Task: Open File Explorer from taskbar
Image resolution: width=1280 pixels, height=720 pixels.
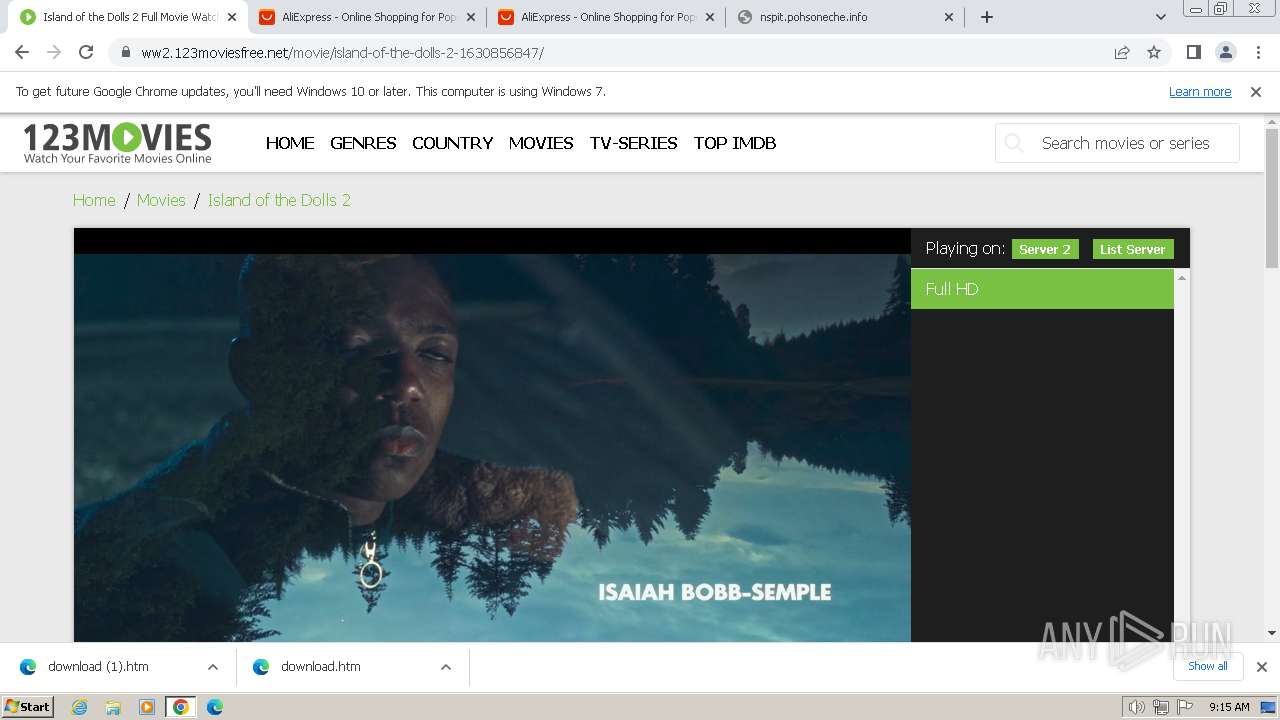Action: 113,707
